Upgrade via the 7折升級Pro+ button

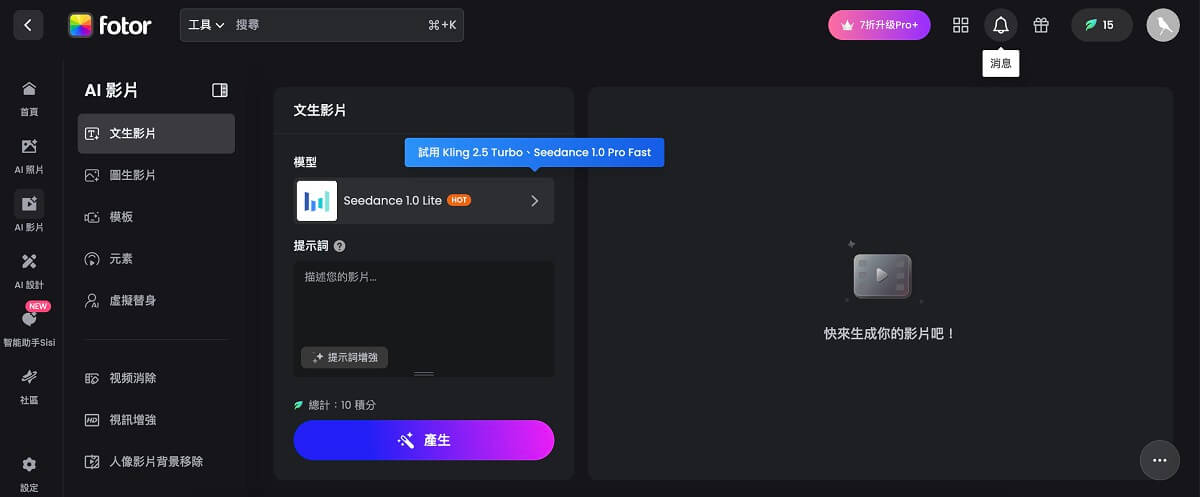pyautogui.click(x=879, y=25)
